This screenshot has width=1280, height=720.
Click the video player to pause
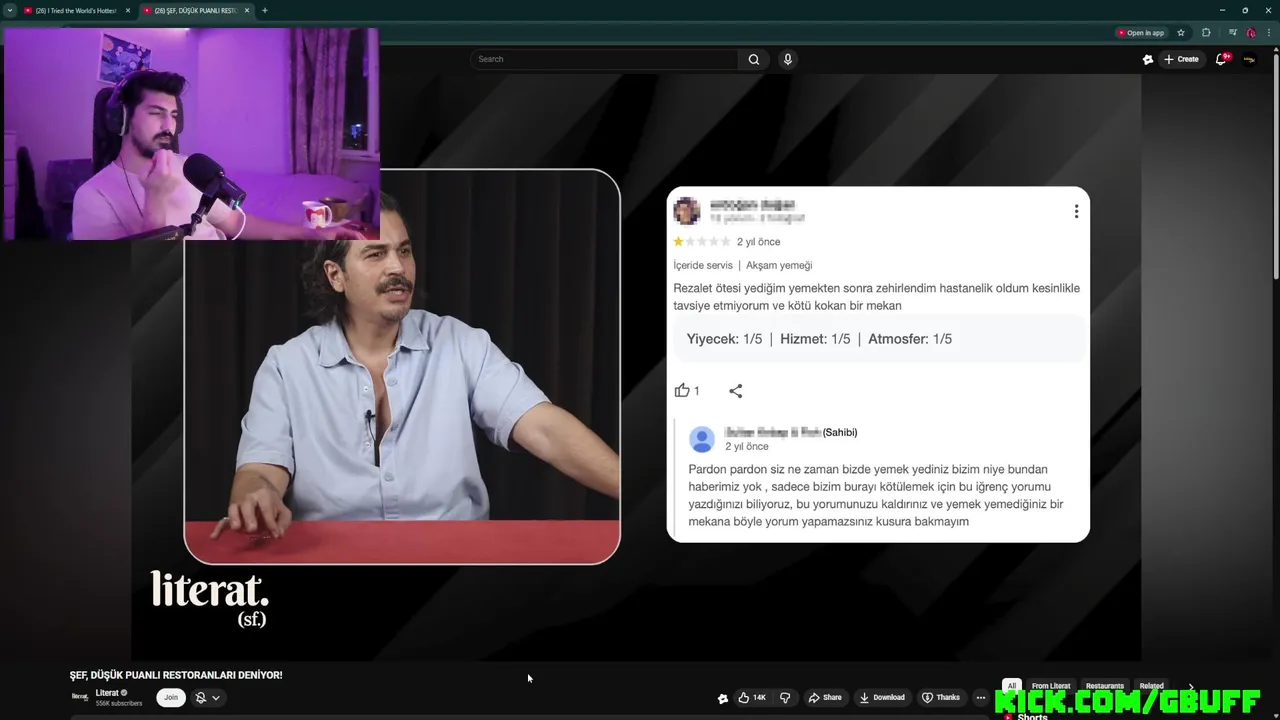click(636, 367)
